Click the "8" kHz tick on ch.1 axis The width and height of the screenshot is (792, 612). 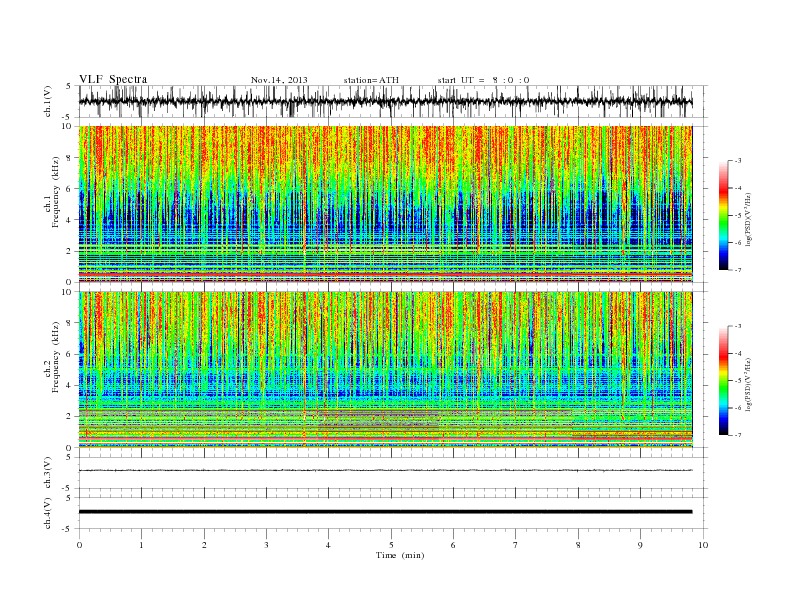point(70,158)
